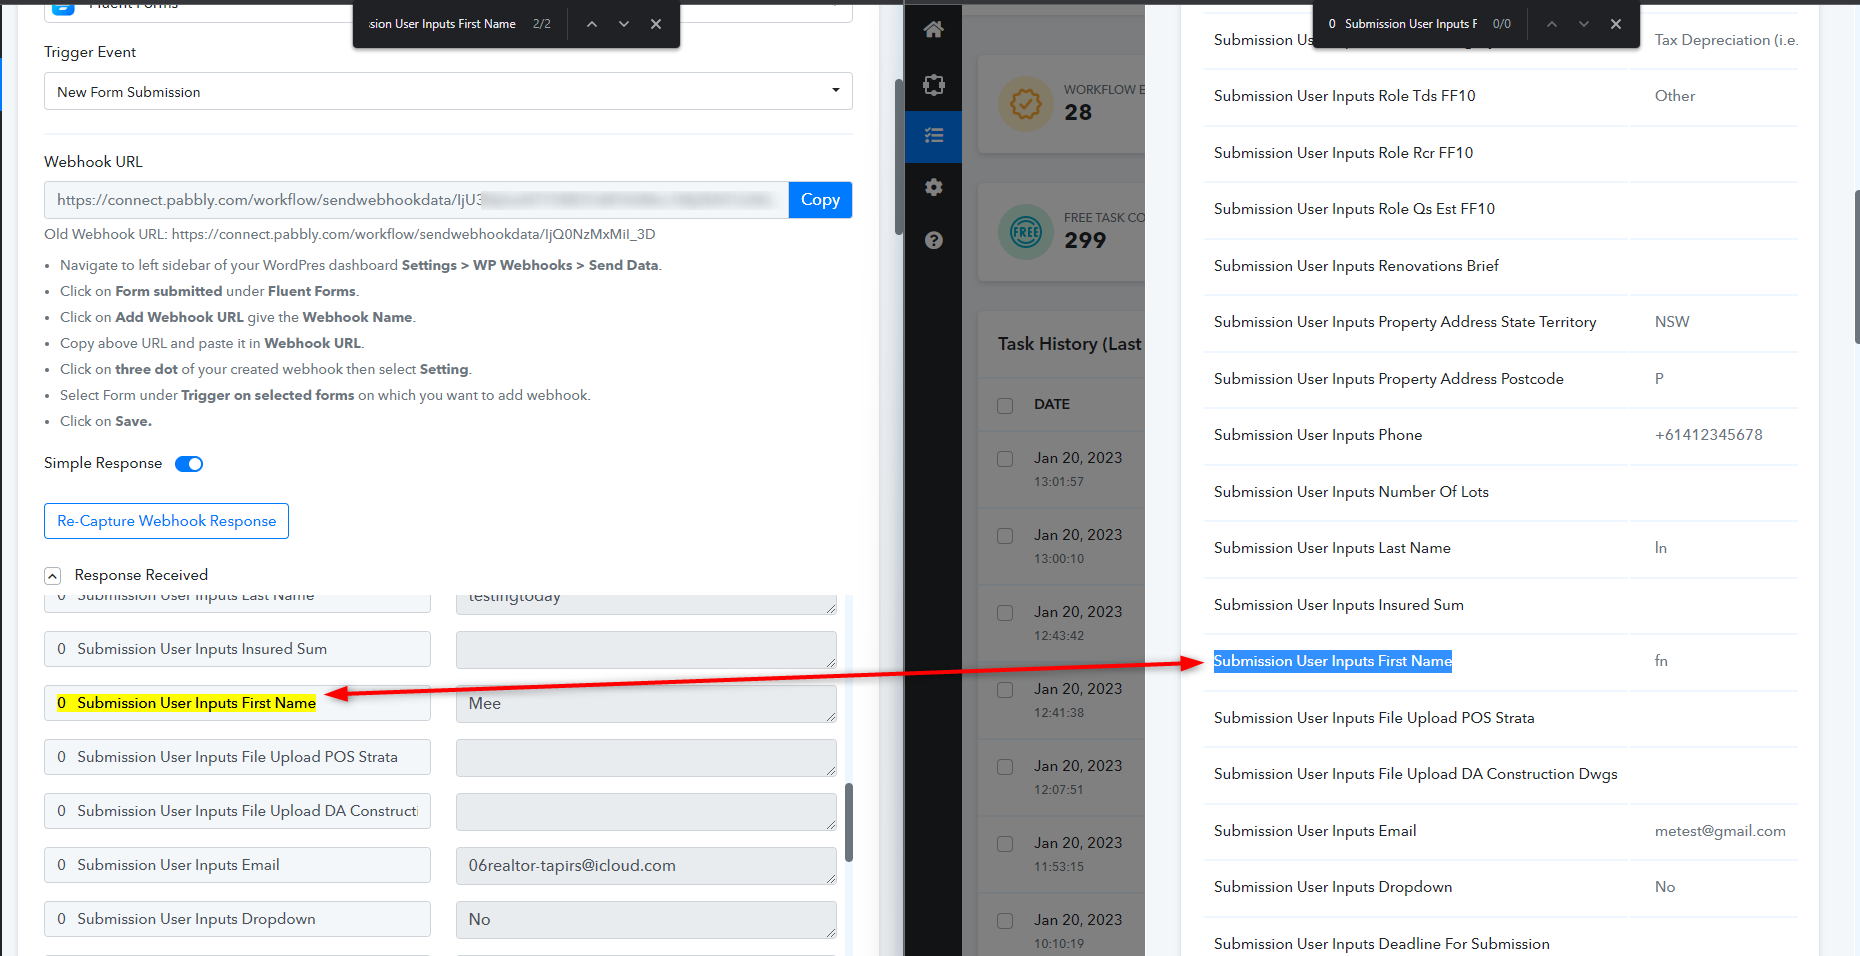The height and width of the screenshot is (956, 1860).
Task: Click the puzzle-piece integrations sidebar icon
Action: click(933, 85)
